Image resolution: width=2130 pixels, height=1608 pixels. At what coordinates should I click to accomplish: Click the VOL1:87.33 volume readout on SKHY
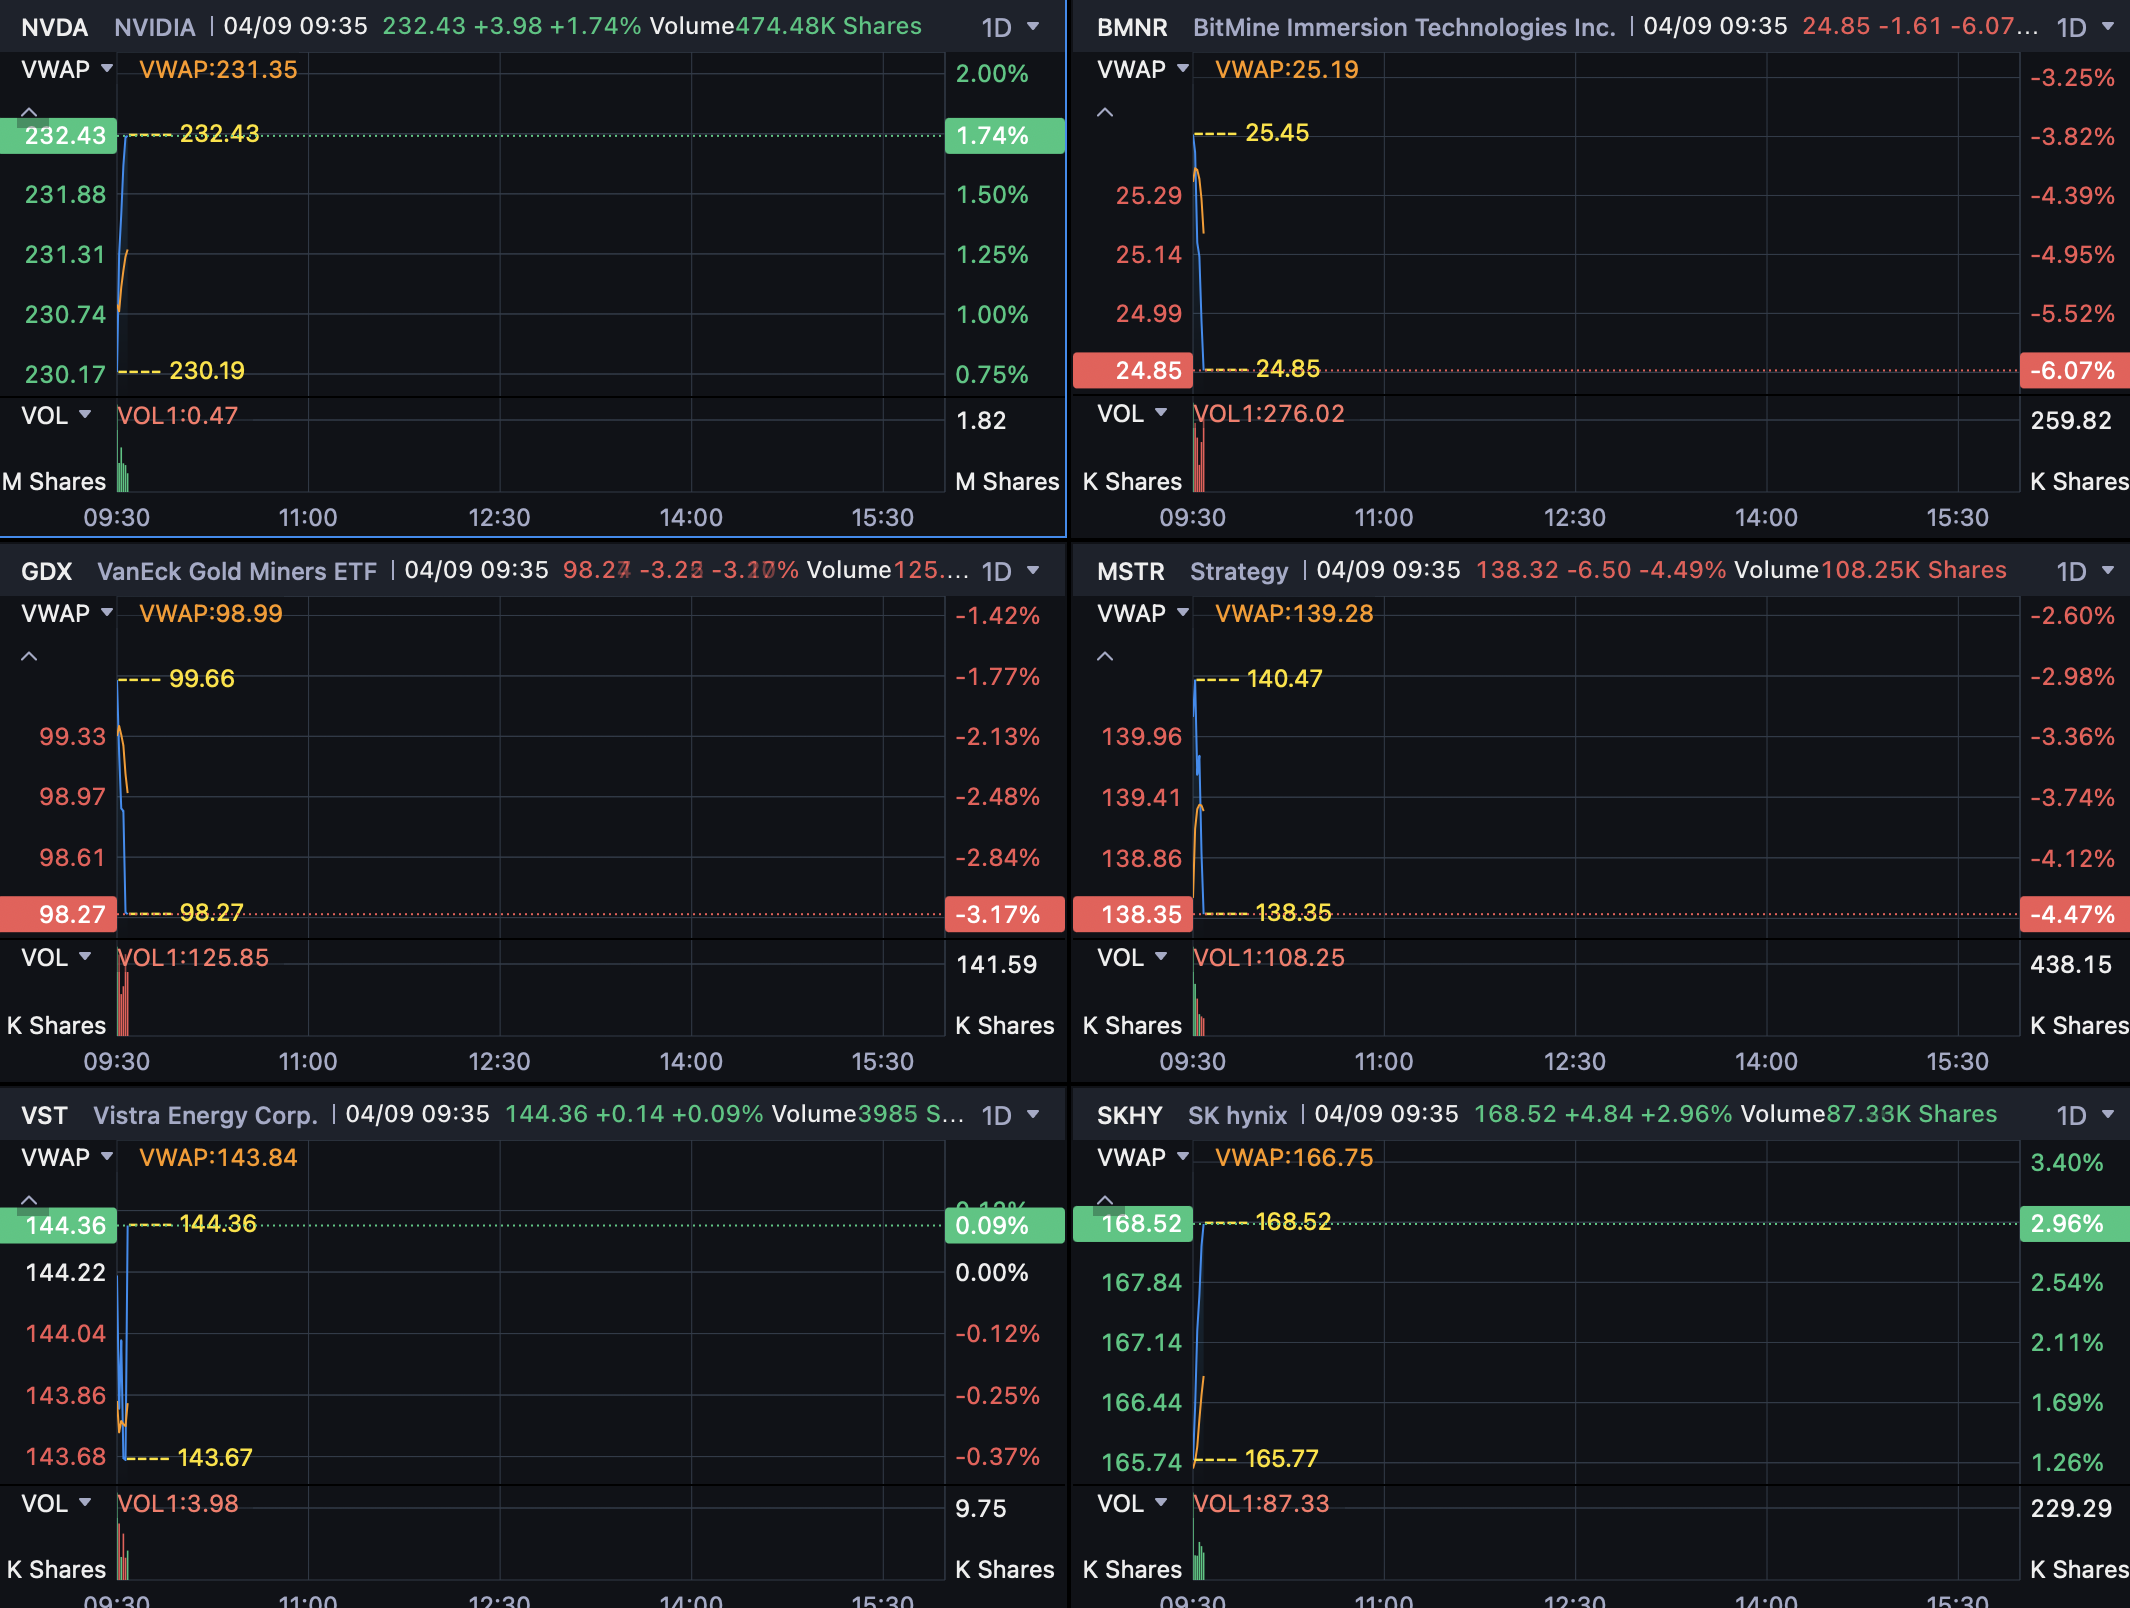pyautogui.click(x=1261, y=1503)
